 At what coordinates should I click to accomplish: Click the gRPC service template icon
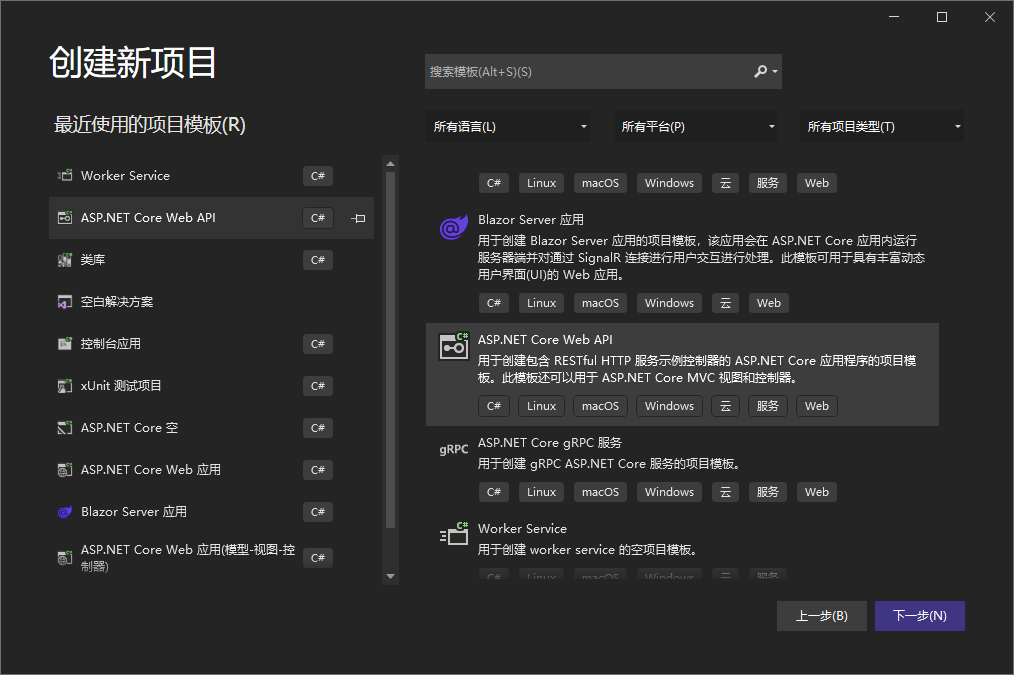pos(454,450)
